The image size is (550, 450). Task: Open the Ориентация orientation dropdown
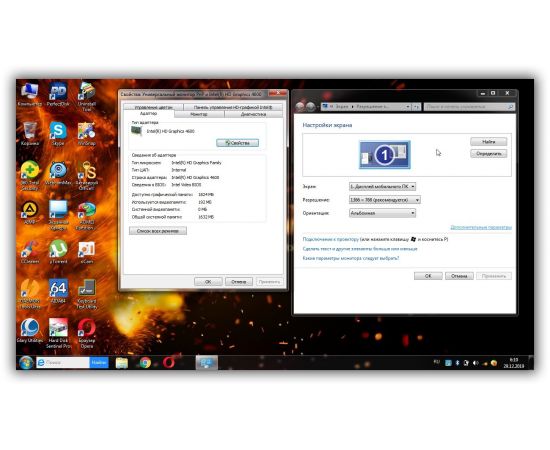(382, 213)
